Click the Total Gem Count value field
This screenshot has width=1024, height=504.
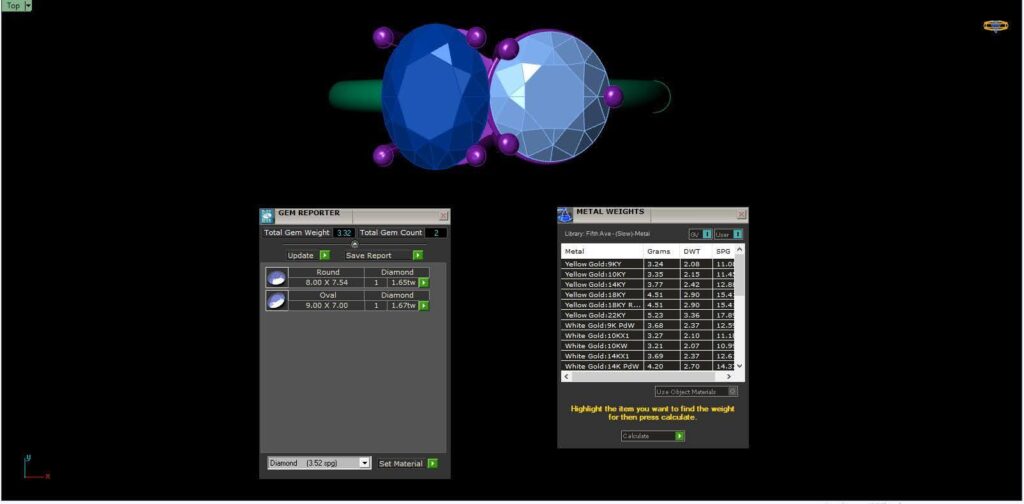click(436, 233)
